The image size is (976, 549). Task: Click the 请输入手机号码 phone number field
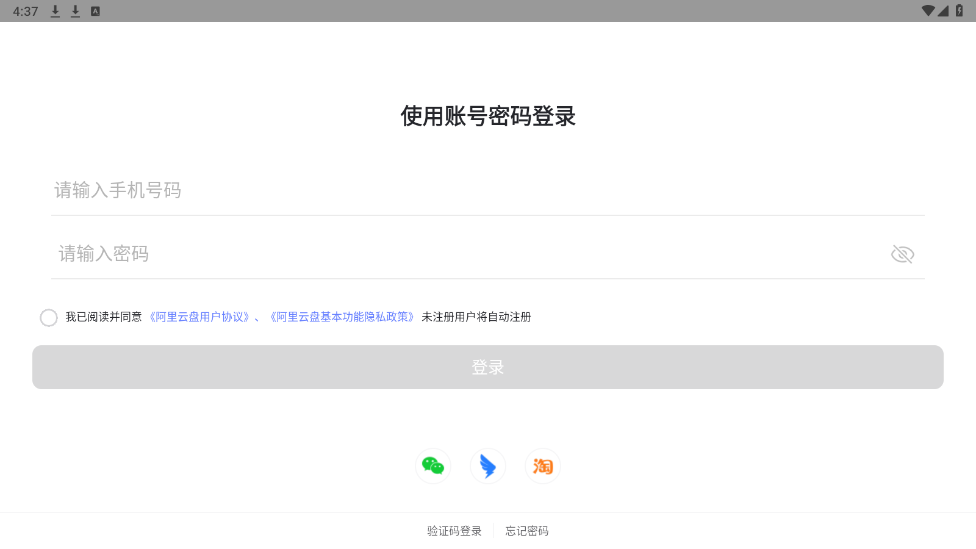(x=487, y=190)
